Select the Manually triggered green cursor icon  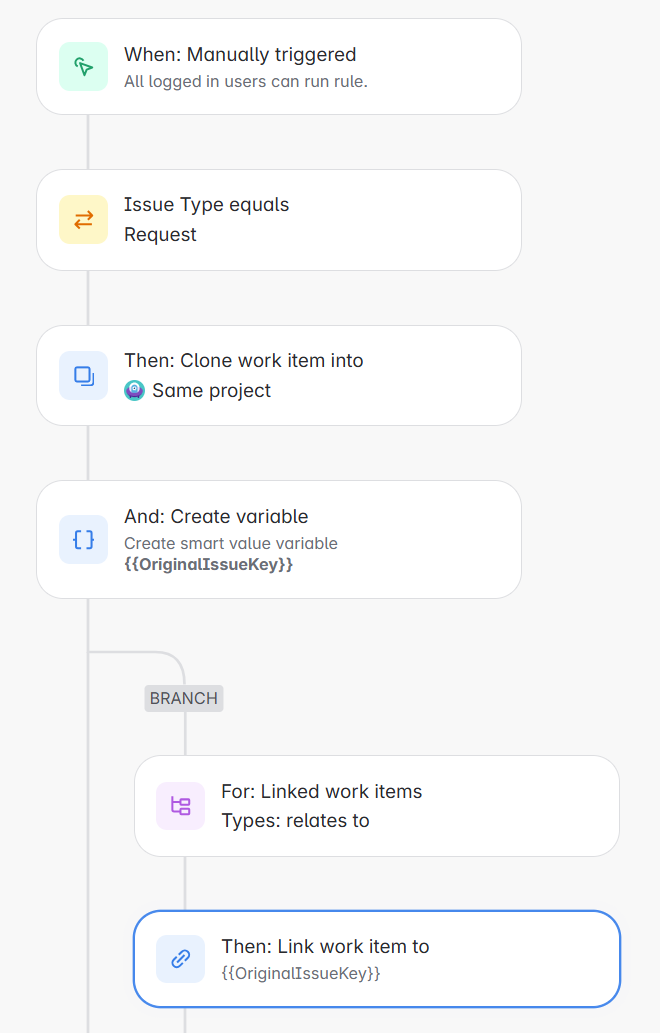point(83,66)
